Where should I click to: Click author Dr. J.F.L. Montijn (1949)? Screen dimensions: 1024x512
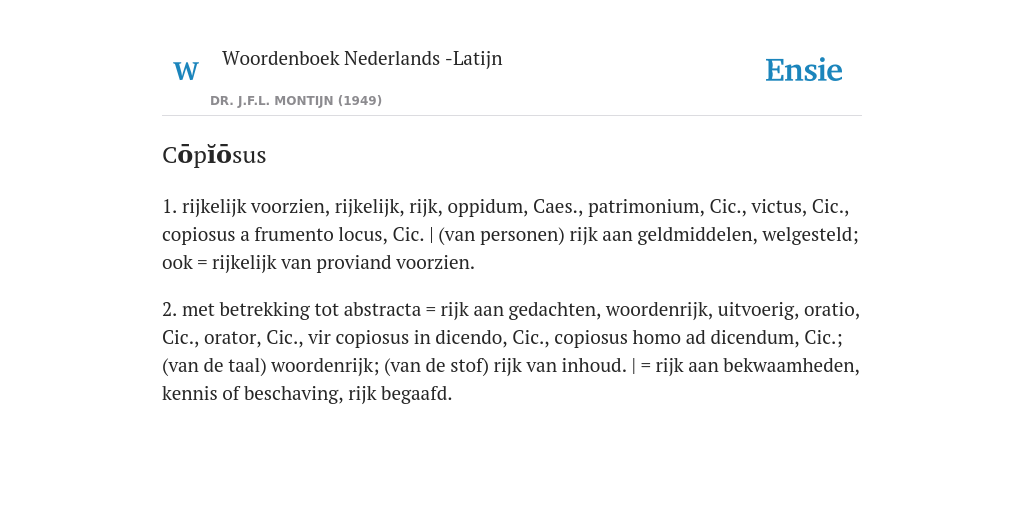click(296, 101)
